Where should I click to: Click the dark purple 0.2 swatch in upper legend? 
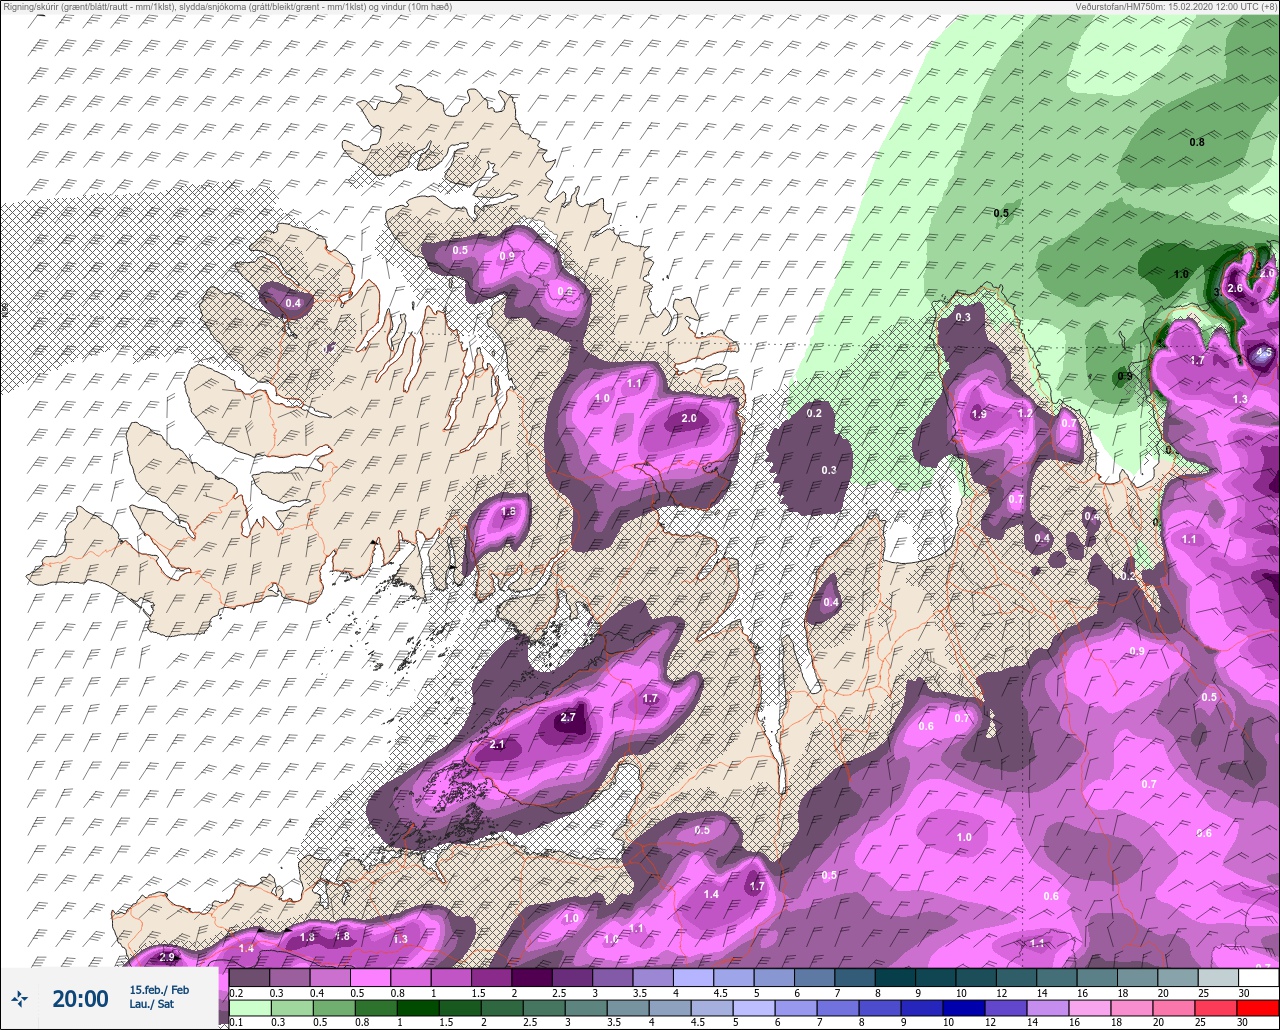click(x=250, y=977)
